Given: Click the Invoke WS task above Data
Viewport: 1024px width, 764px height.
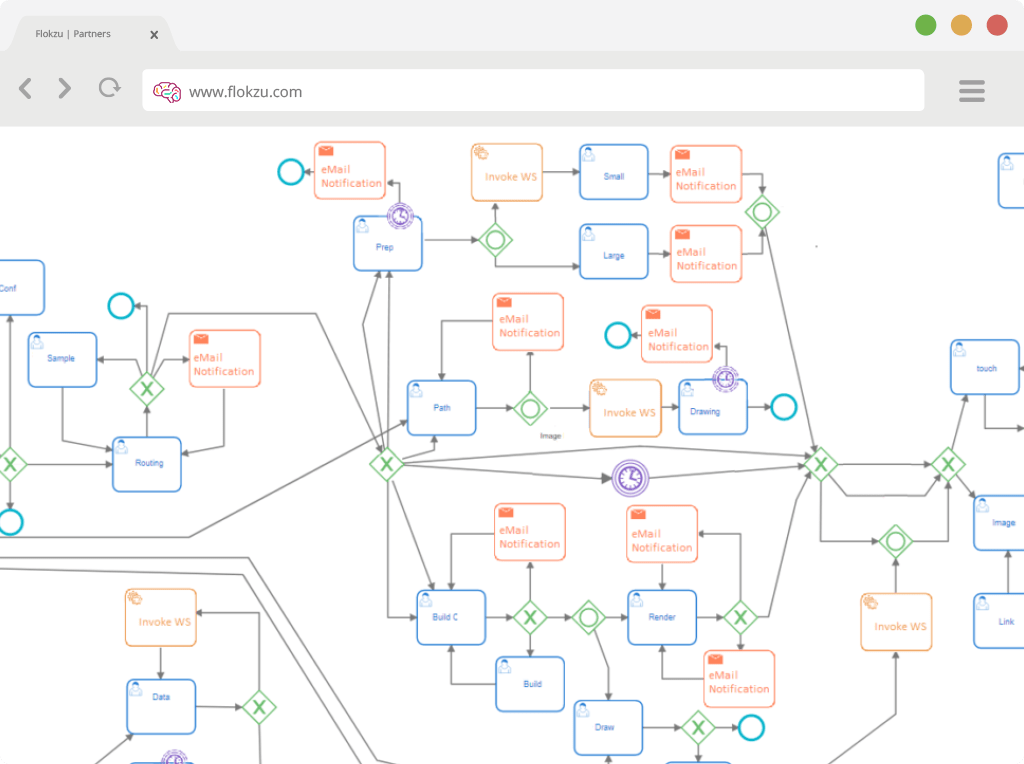Looking at the screenshot, I should [x=161, y=618].
